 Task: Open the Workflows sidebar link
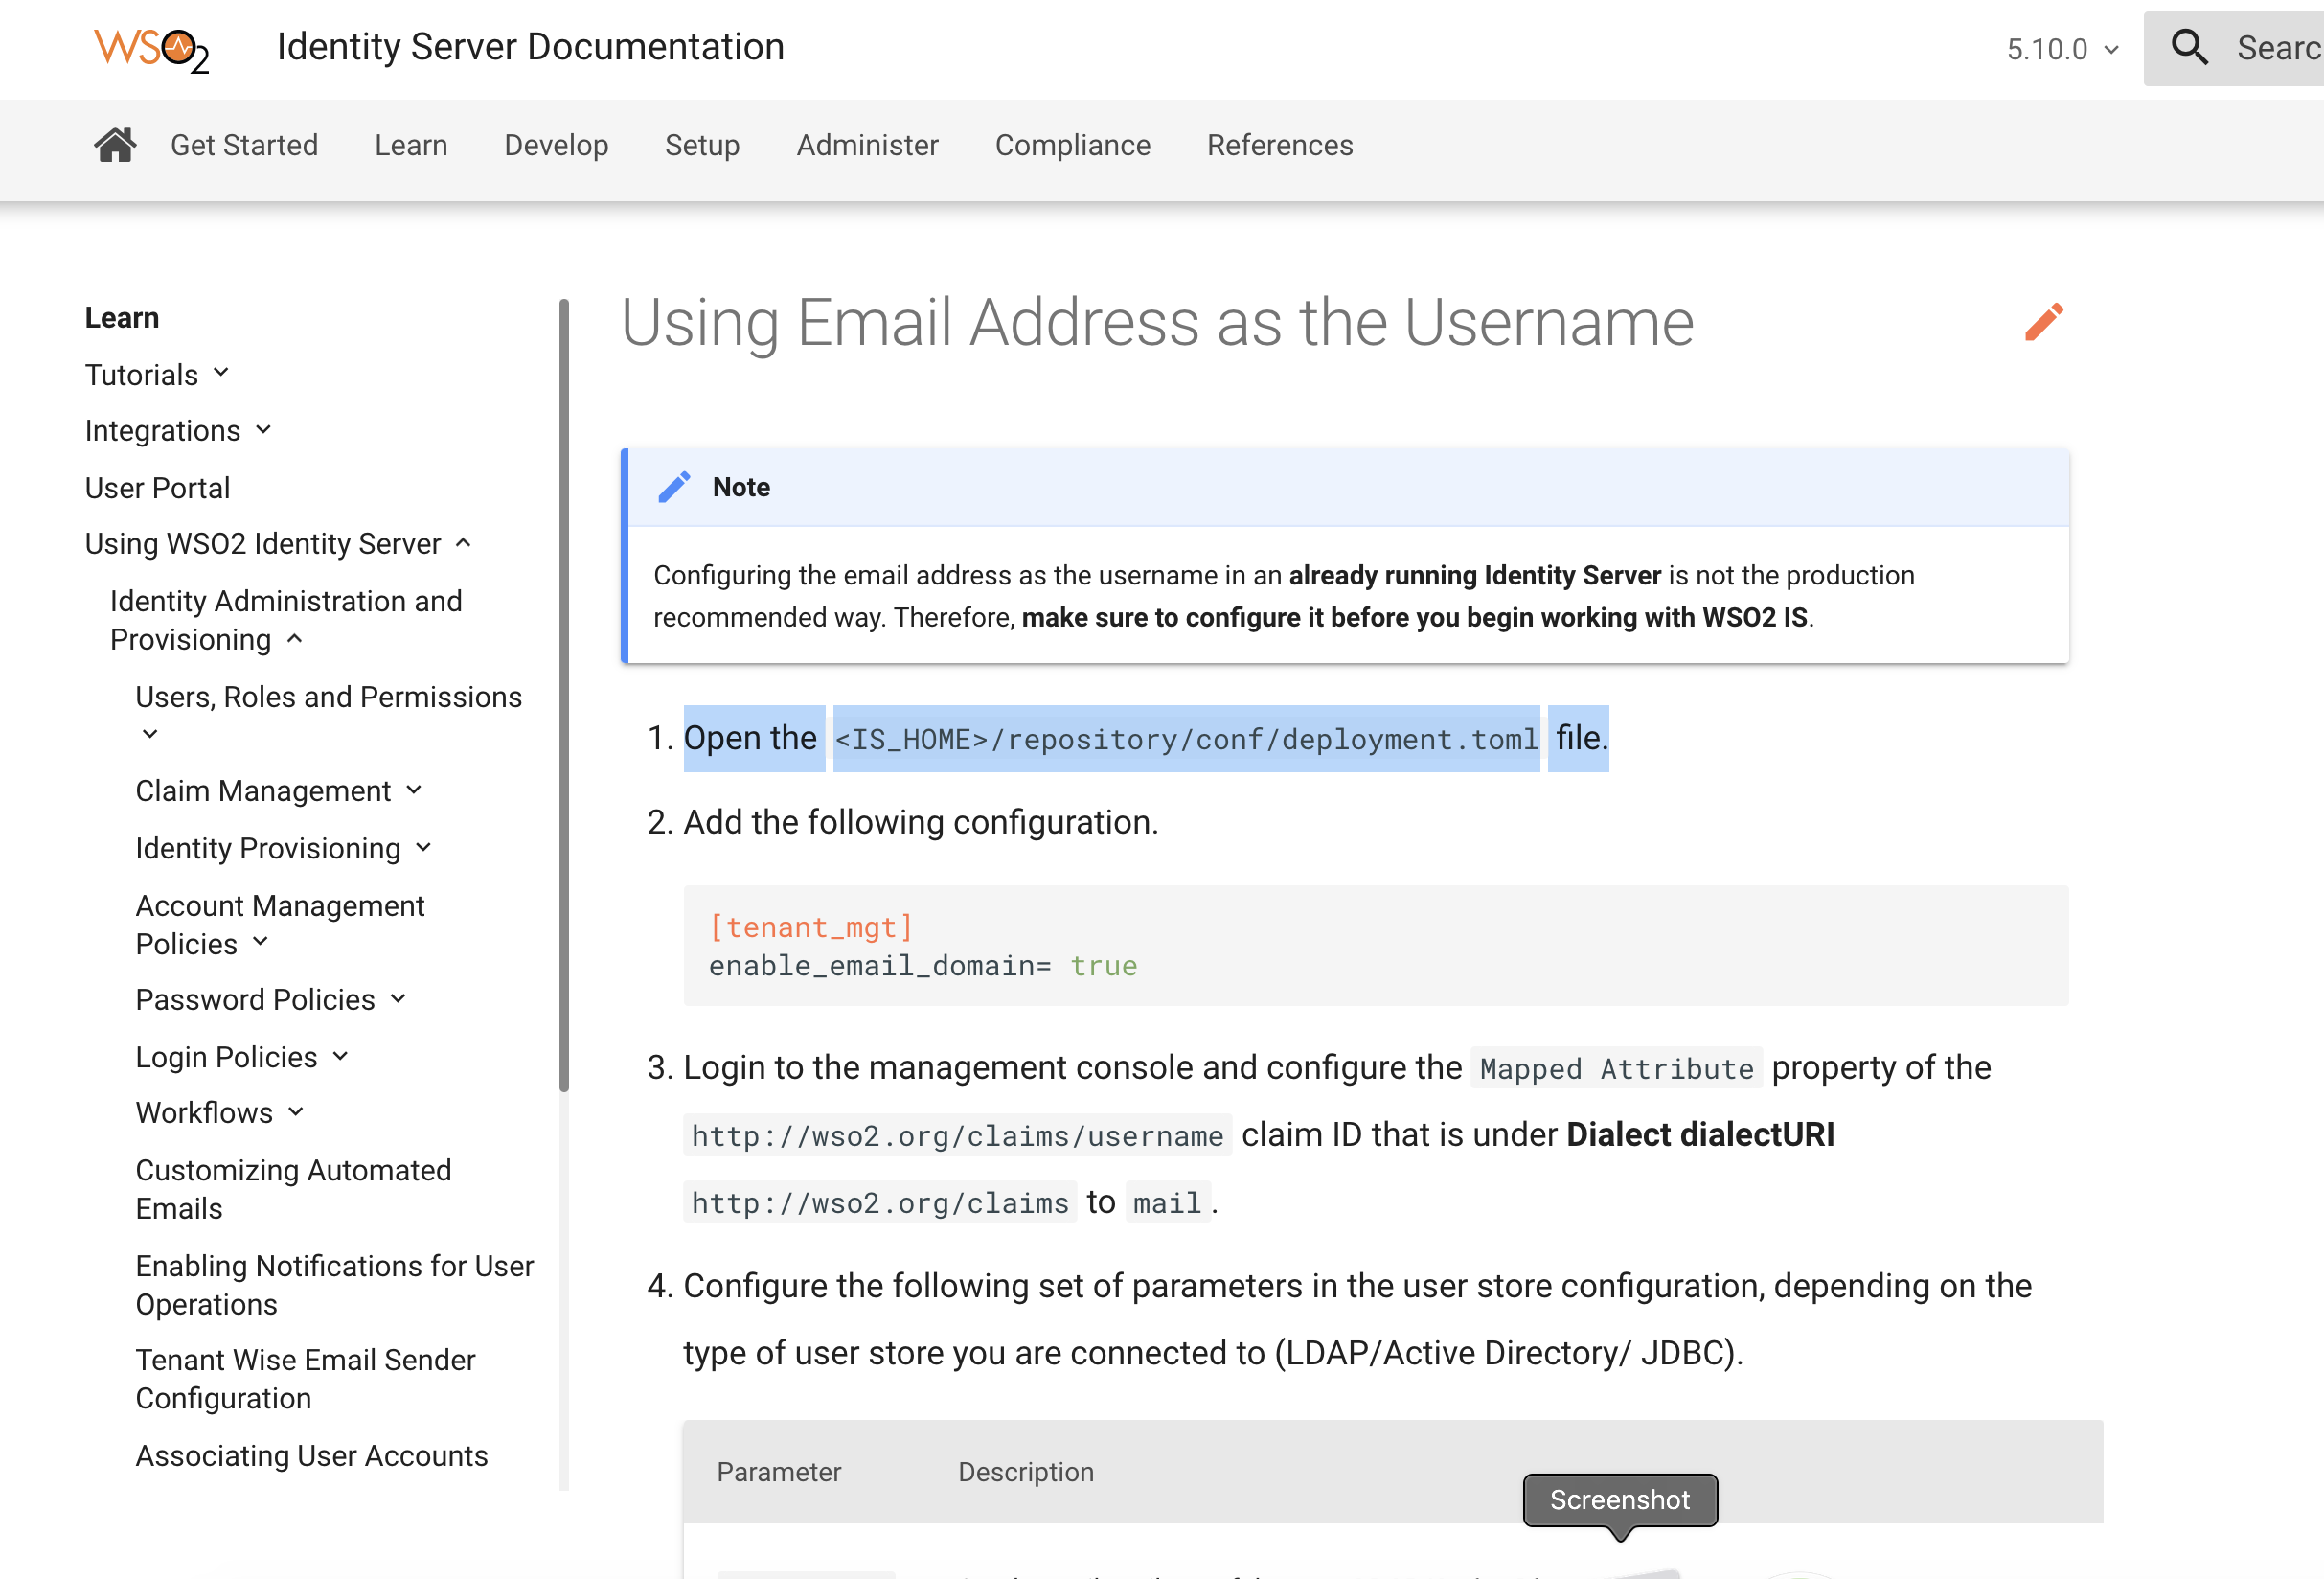[x=204, y=1112]
